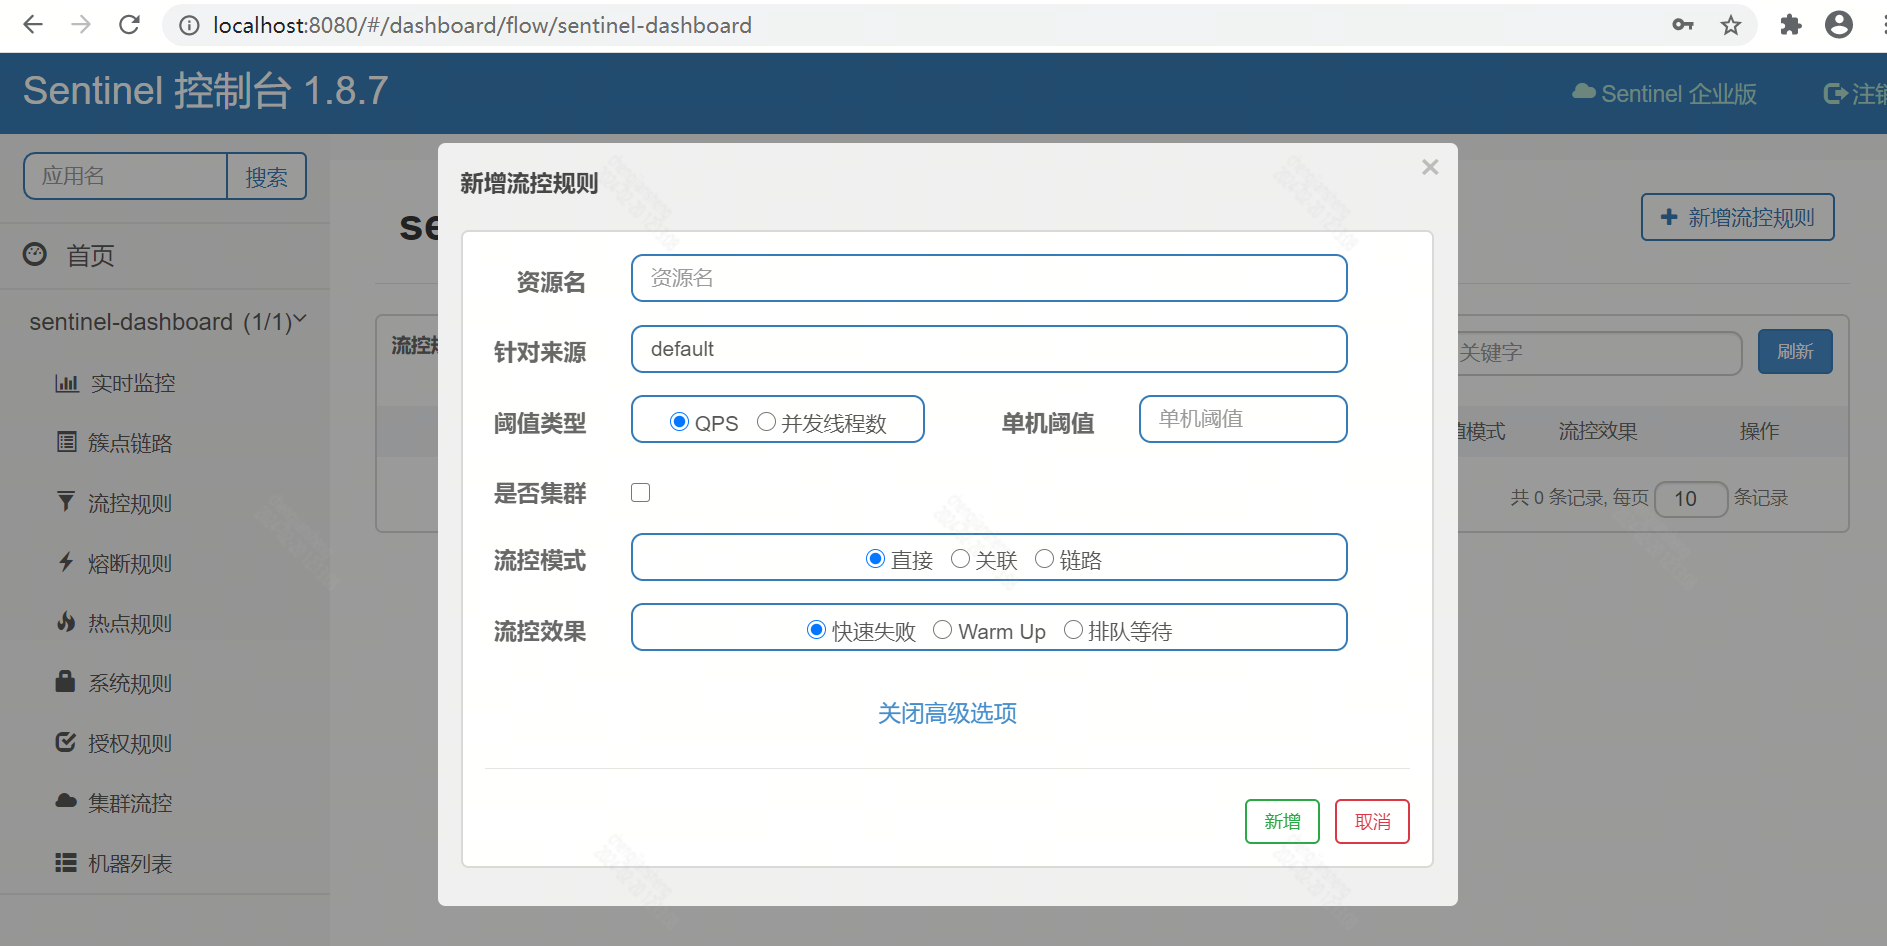Click the 新增流控规则 button on page
Screen dimensions: 1887x946
1738,217
